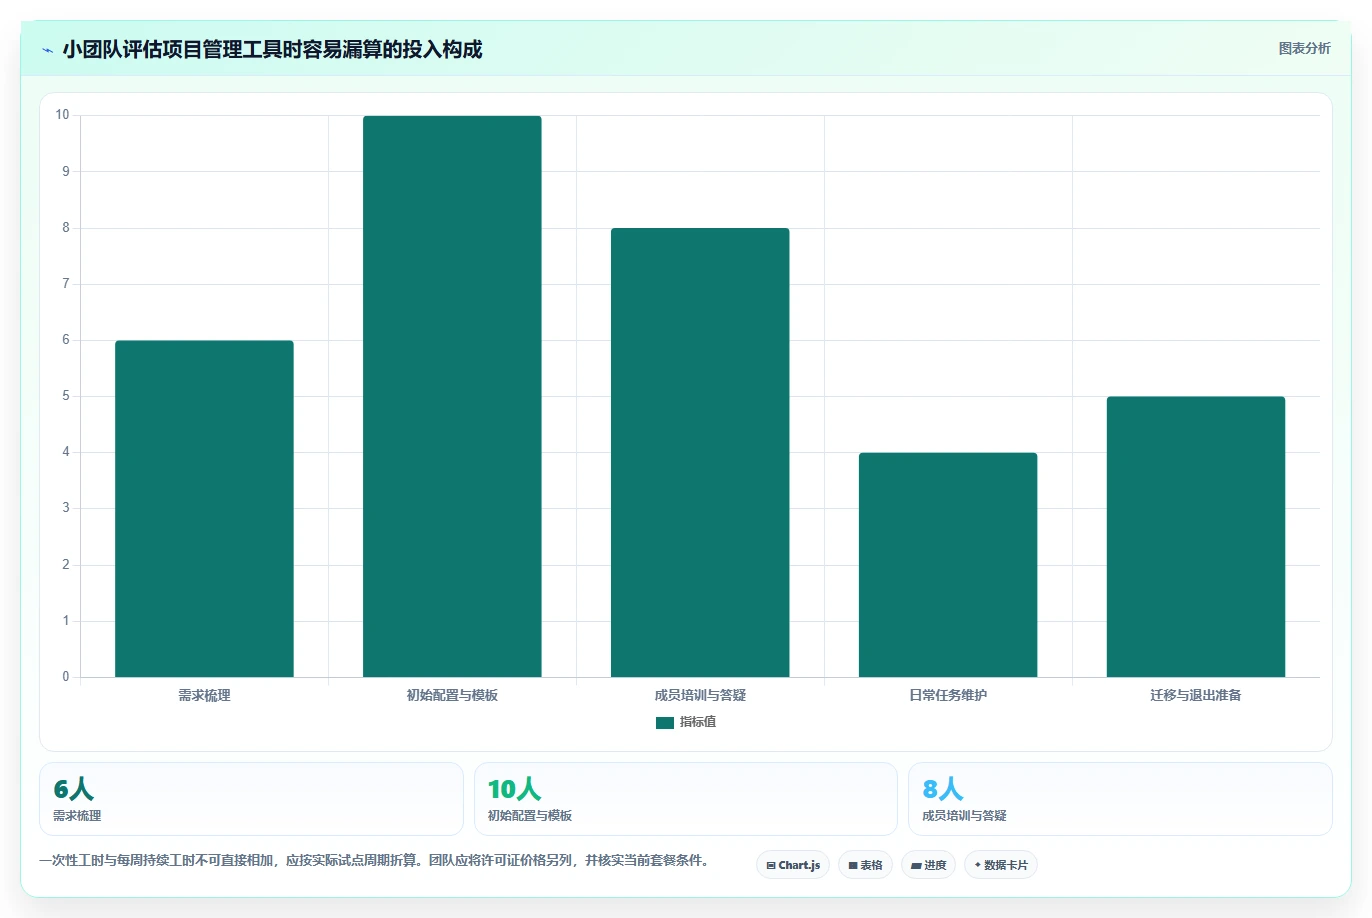The image size is (1372, 918).
Task: Click the 图表分析 label in the header
Action: click(1304, 48)
